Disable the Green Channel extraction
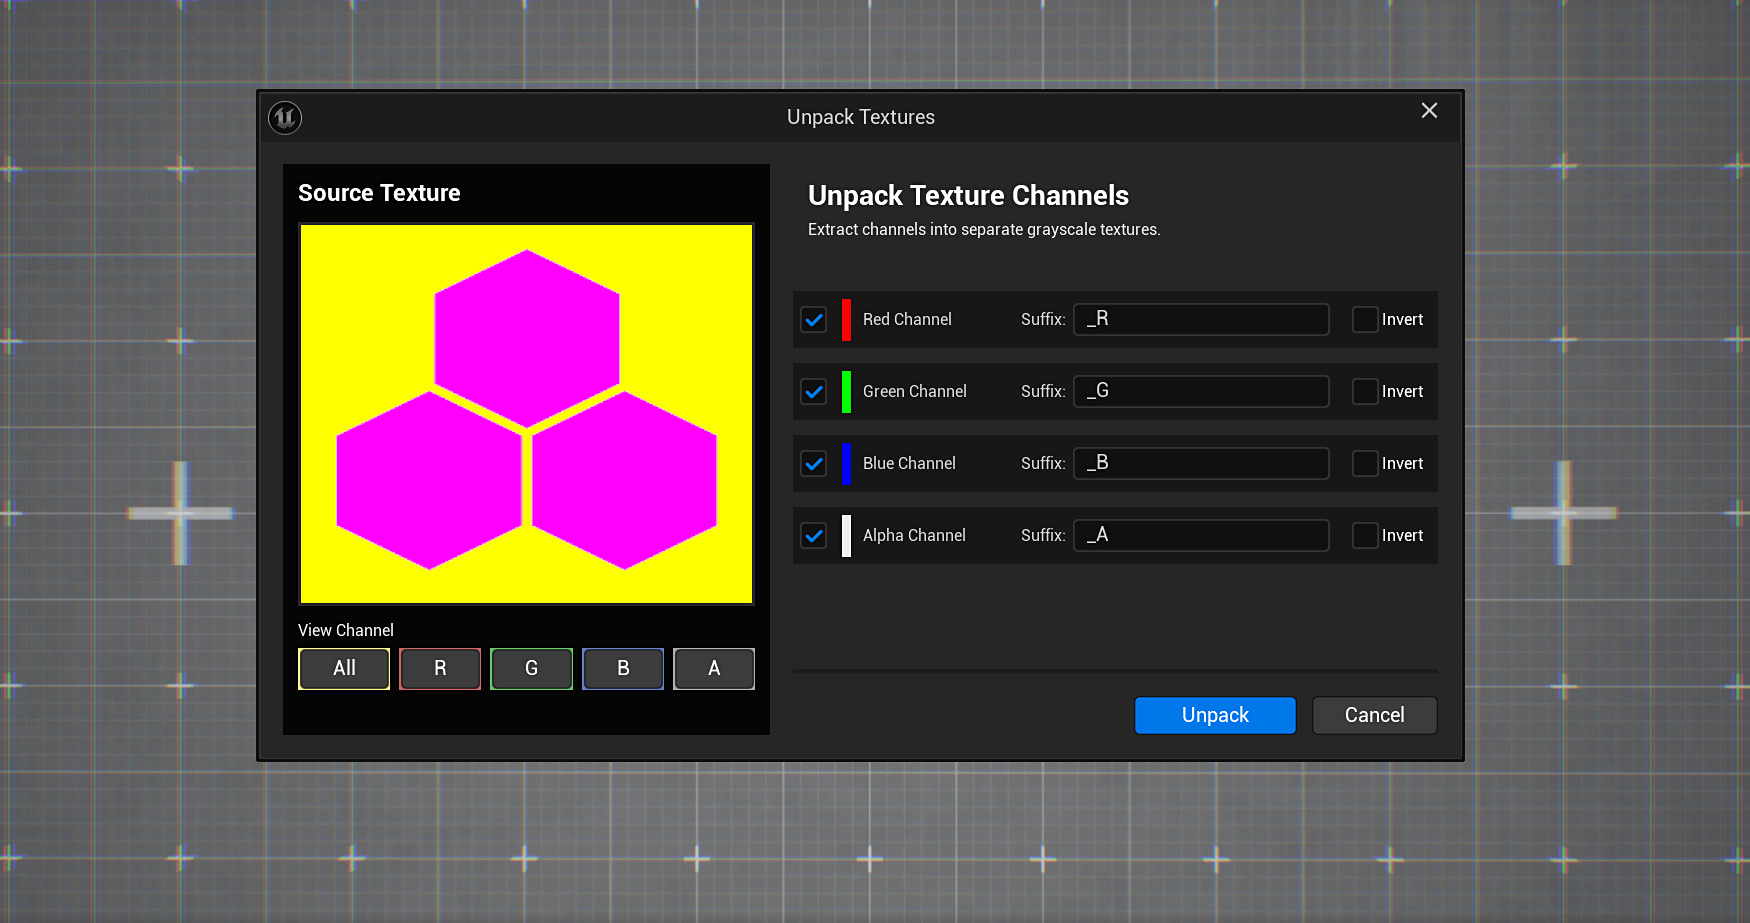Screen dimensions: 1750x923 click(x=813, y=391)
